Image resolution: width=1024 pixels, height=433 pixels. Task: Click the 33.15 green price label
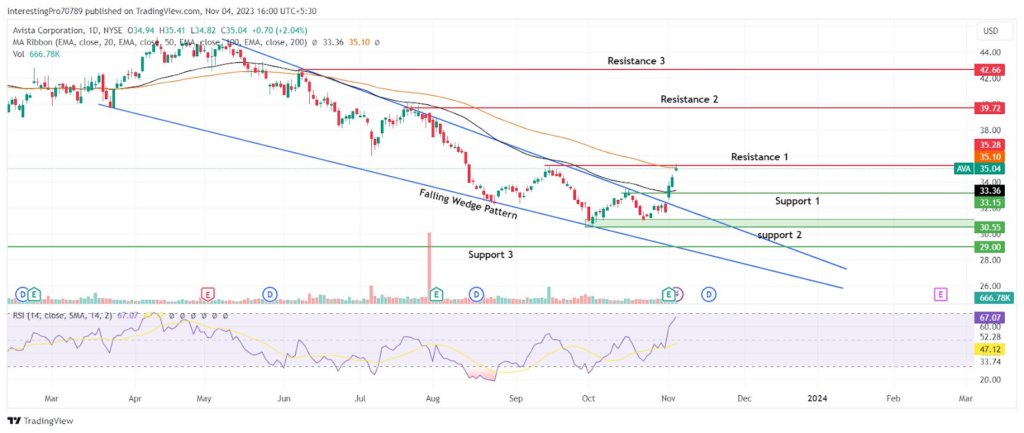click(x=987, y=202)
